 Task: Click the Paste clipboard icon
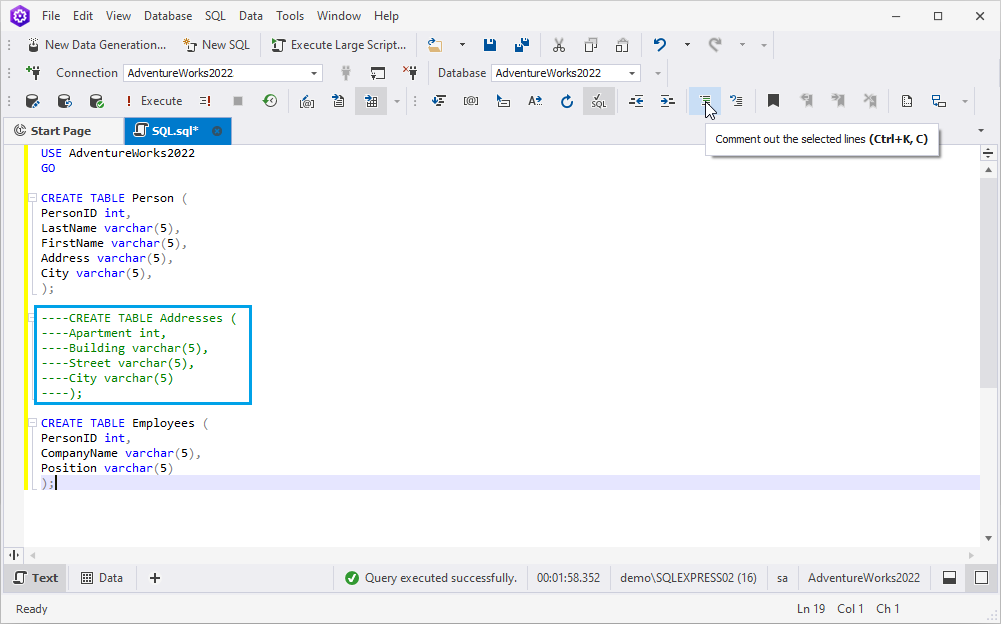[622, 45]
